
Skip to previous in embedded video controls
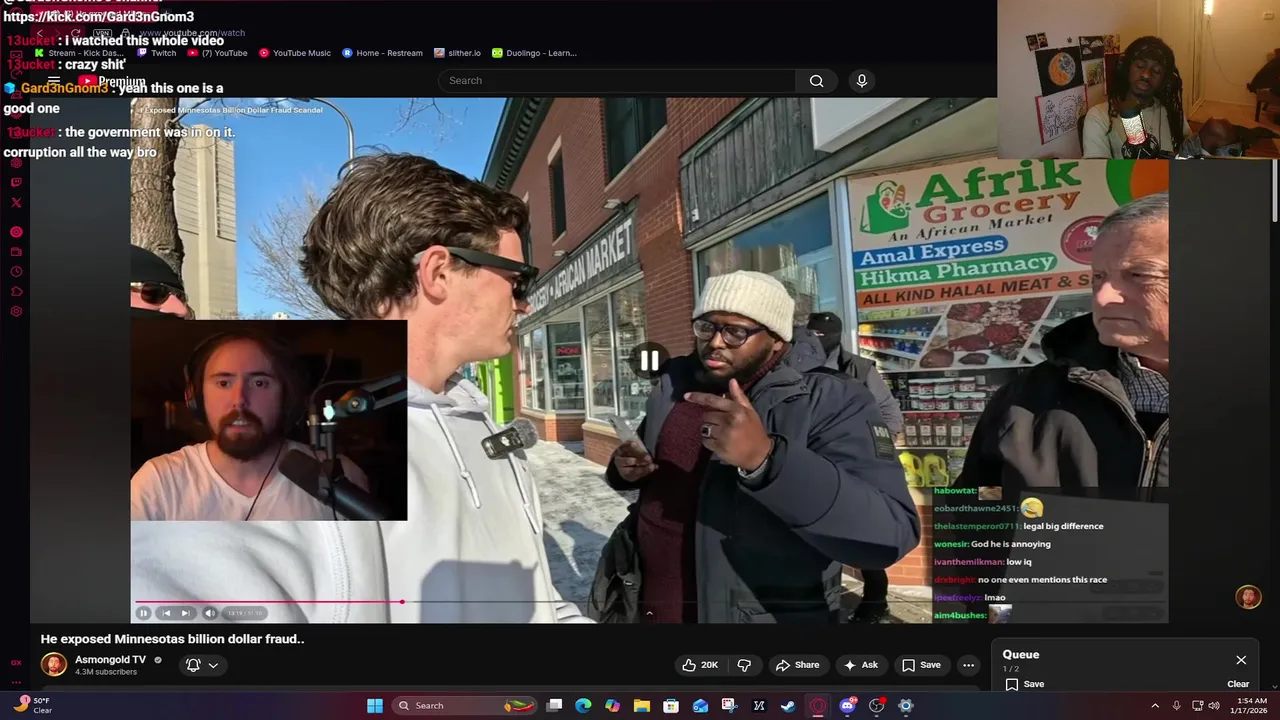166,613
